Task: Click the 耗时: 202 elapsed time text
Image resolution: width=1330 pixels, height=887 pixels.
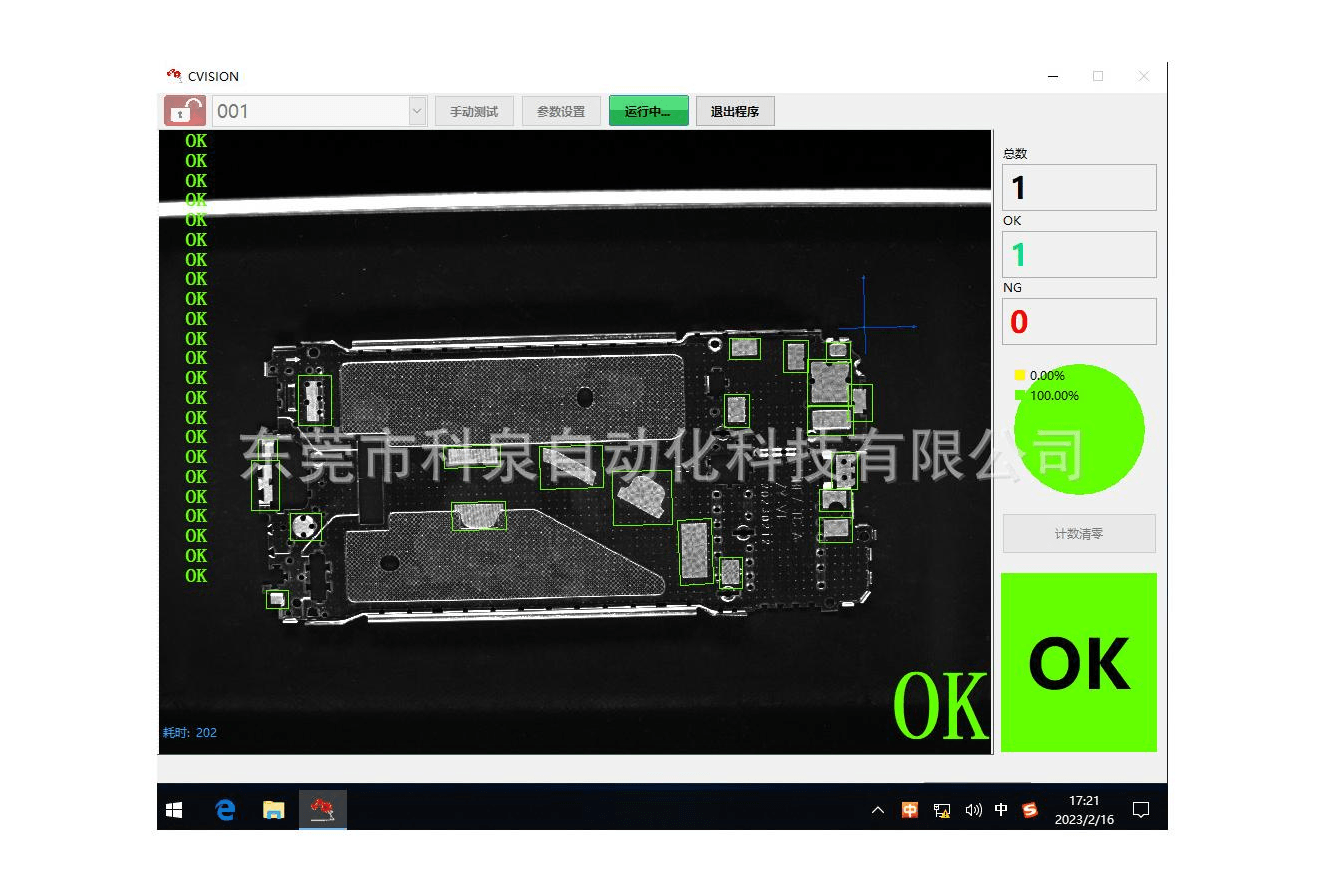Action: (x=190, y=733)
